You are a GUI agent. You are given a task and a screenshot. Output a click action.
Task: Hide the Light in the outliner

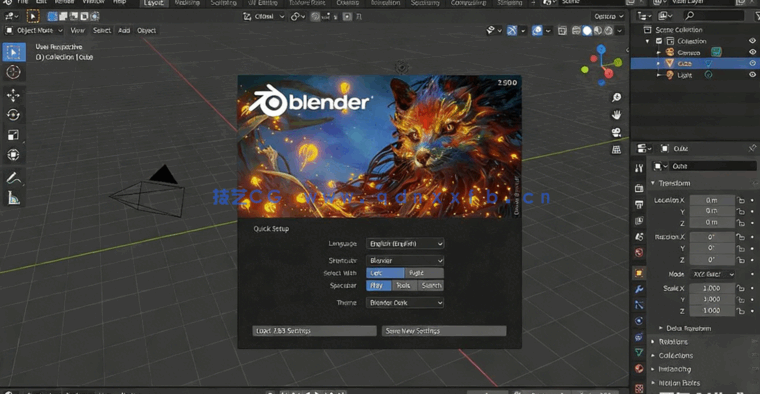click(752, 75)
